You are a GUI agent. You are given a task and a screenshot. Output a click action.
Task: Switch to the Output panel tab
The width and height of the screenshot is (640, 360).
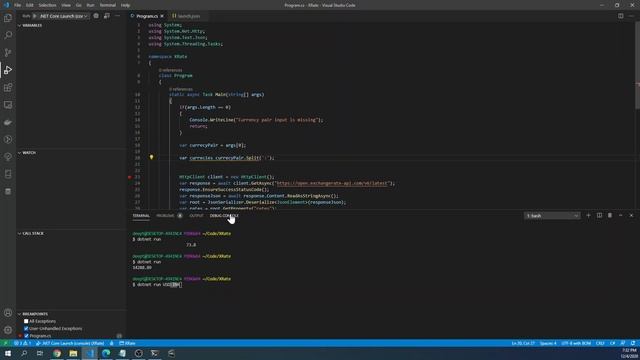(196, 216)
